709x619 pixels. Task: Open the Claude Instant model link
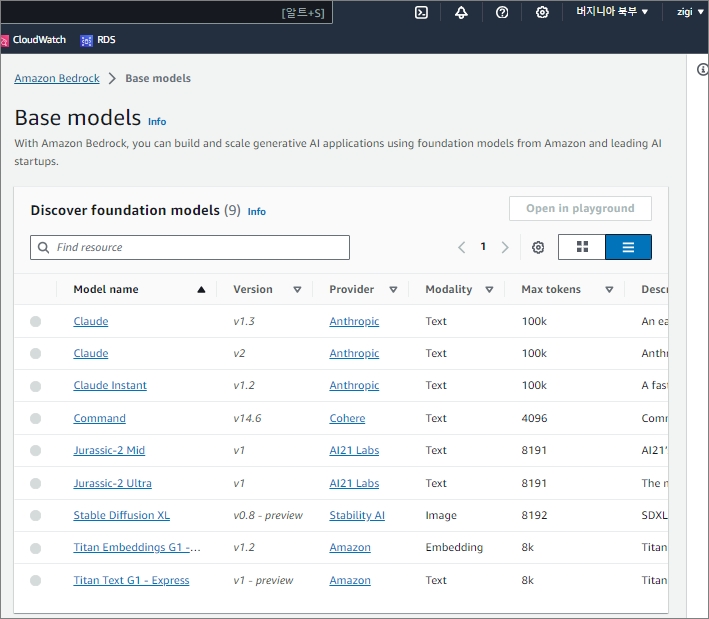click(110, 386)
